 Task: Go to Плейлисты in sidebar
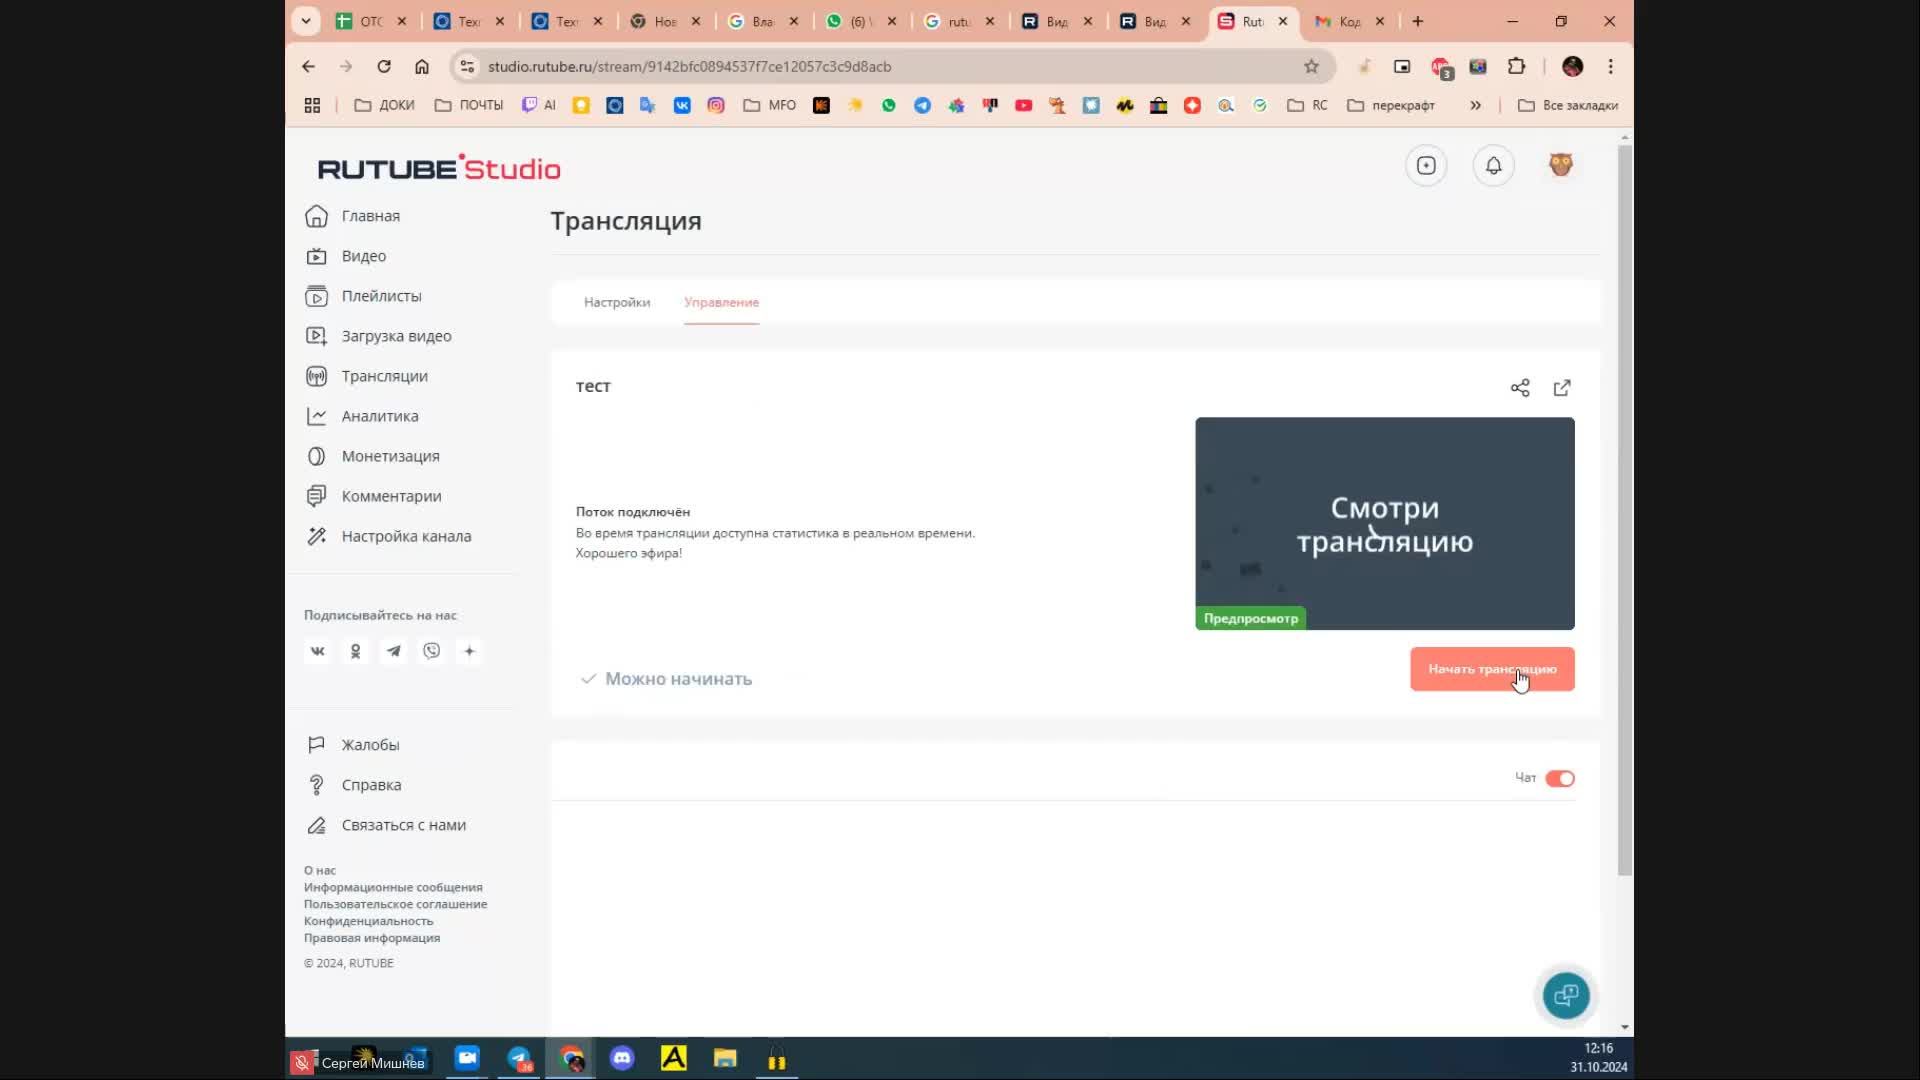(364, 296)
